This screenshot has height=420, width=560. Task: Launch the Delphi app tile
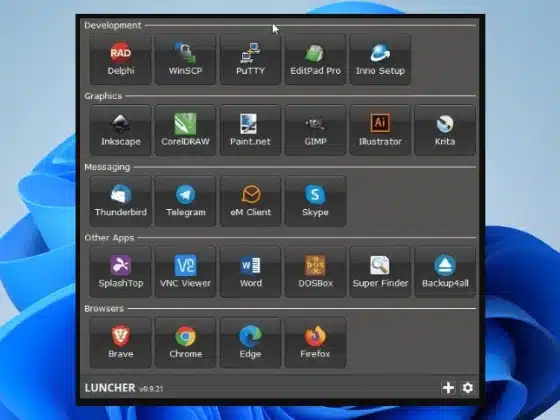tap(121, 59)
